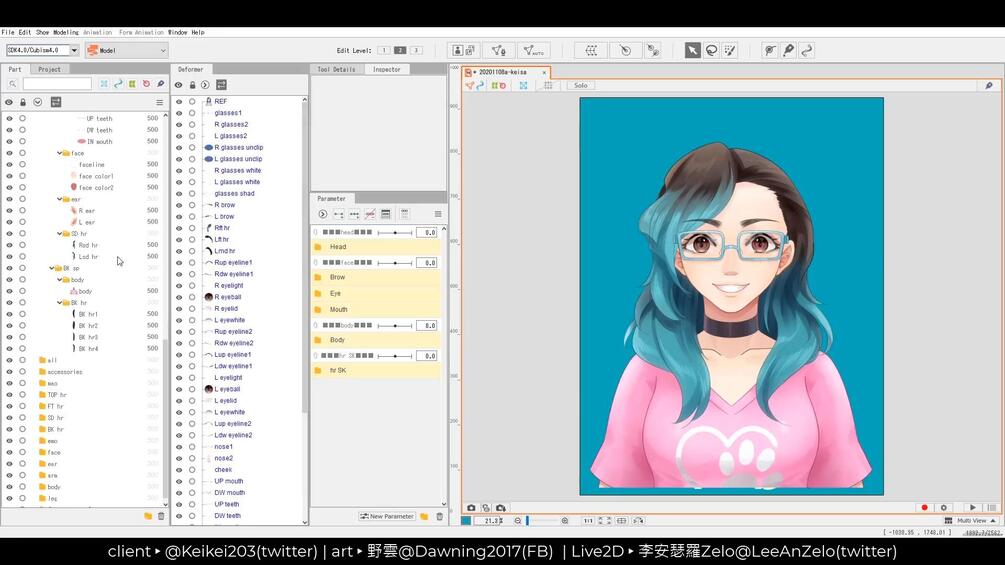Toggle visibility of L eyeball deformer
Image resolution: width=1005 pixels, height=565 pixels.
click(179, 389)
